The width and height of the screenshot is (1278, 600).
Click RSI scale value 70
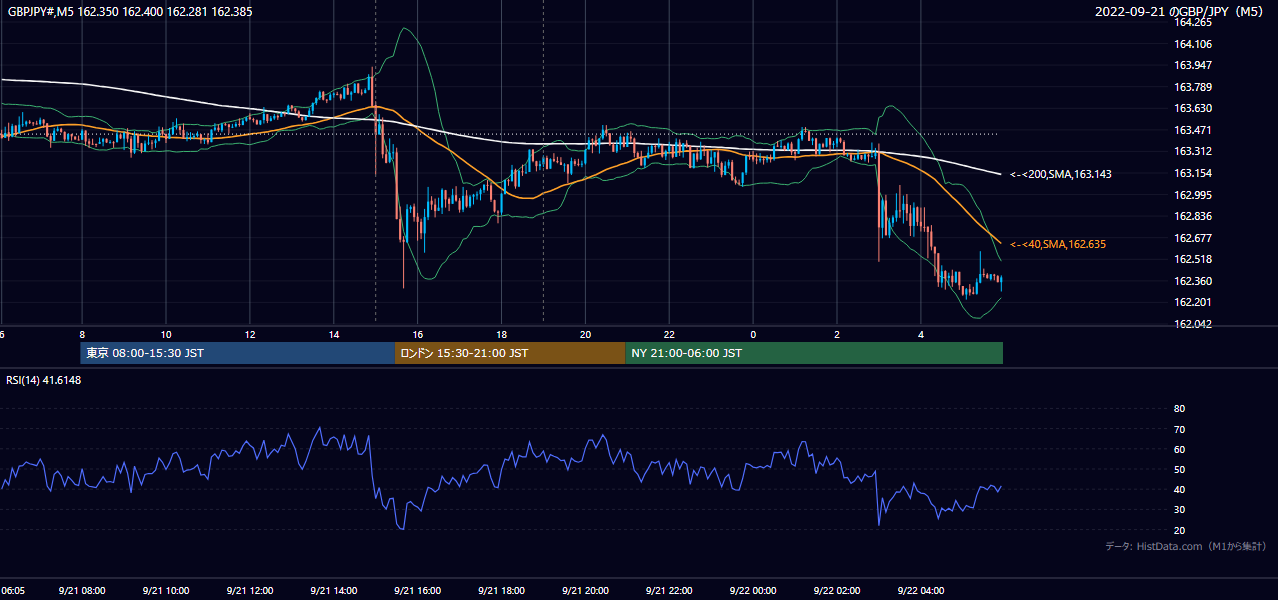(x=1179, y=429)
